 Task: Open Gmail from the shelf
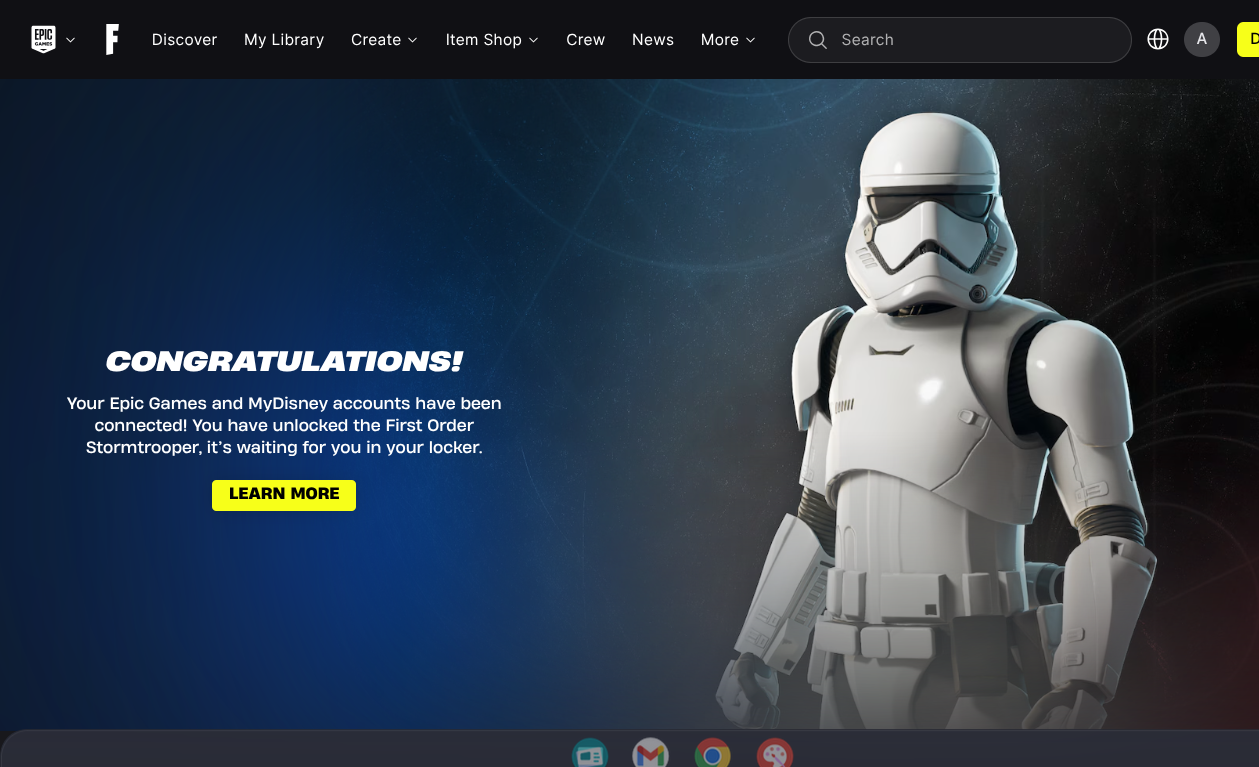pyautogui.click(x=651, y=755)
